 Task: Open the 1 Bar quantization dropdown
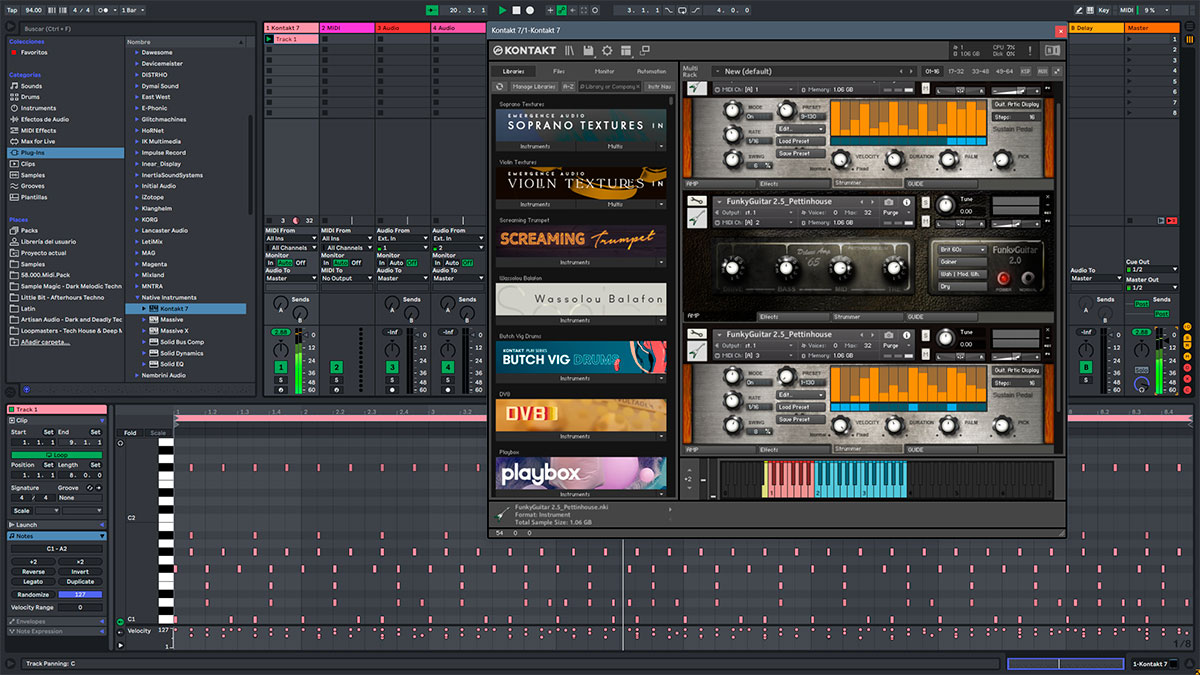(x=131, y=10)
